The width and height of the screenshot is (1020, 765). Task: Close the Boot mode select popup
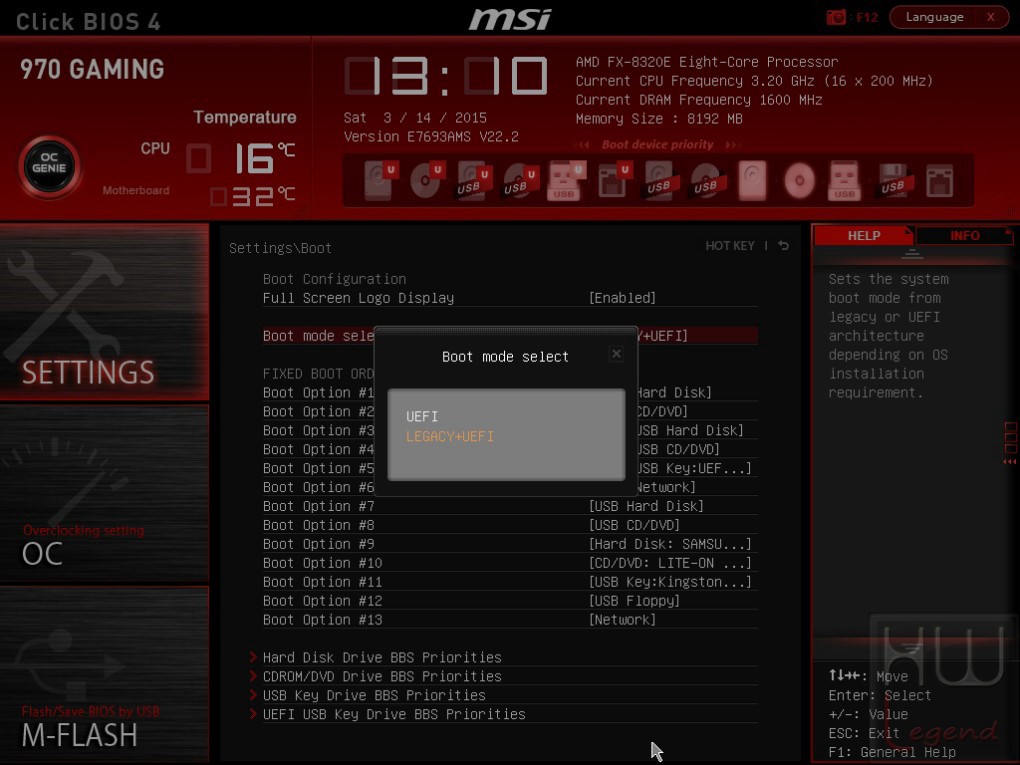tap(616, 354)
